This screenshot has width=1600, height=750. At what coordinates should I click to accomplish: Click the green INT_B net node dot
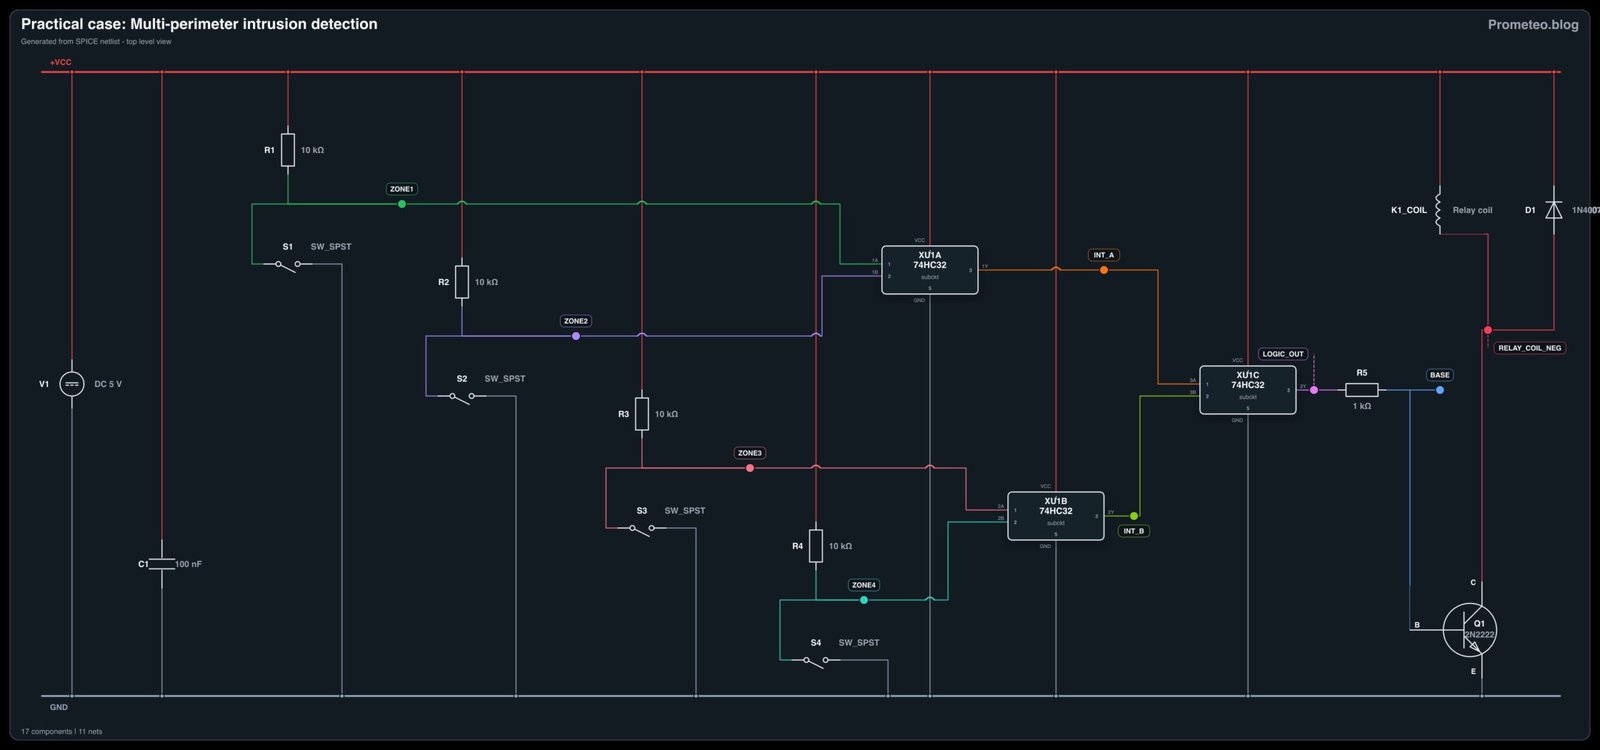1134,516
